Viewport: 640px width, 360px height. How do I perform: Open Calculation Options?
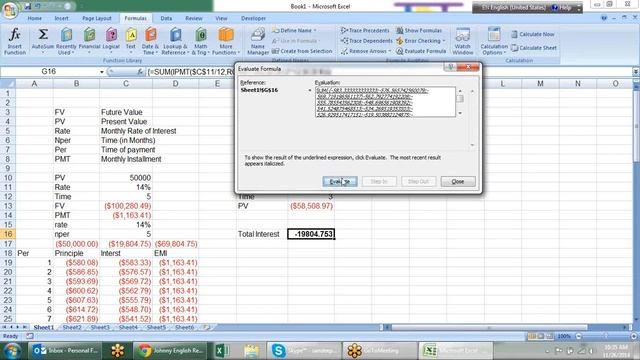493,41
